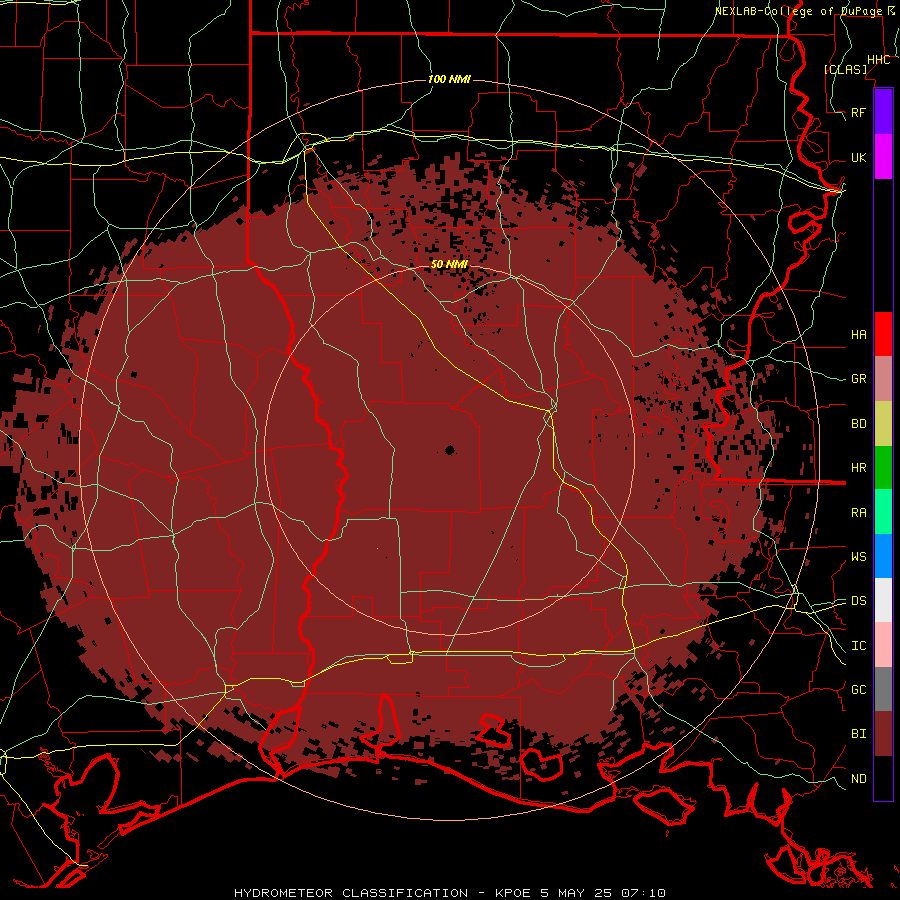Image resolution: width=900 pixels, height=900 pixels.
Task: Pick the yellow BD legend swatch
Action: (x=883, y=423)
